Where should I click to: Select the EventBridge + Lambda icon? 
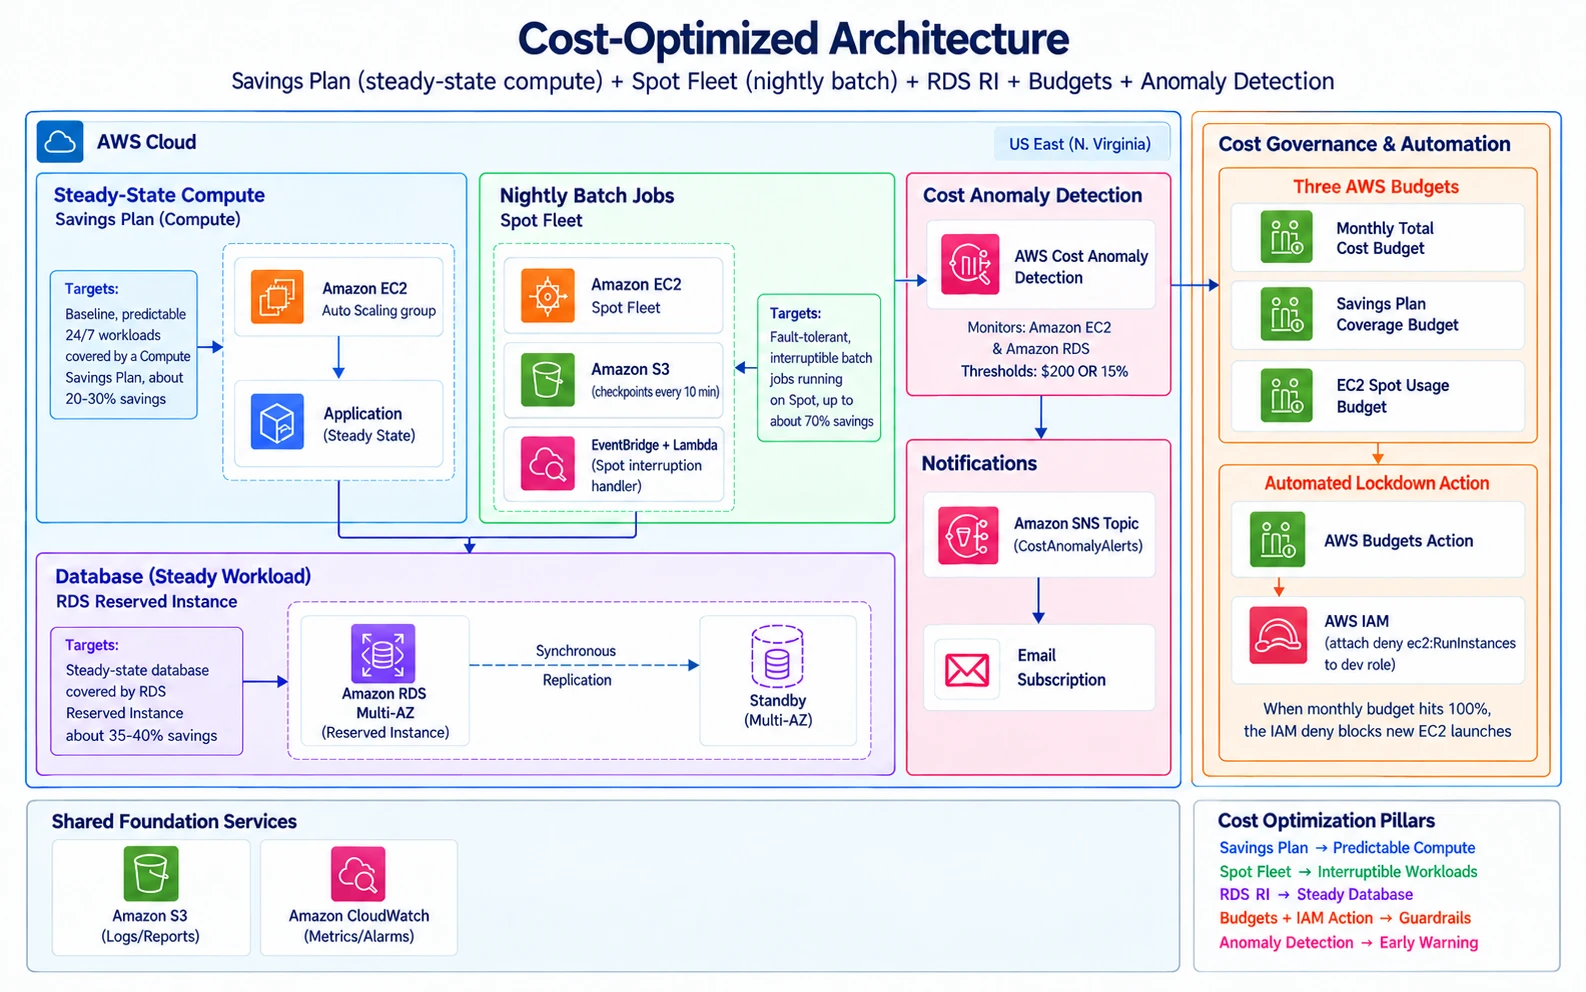(547, 463)
